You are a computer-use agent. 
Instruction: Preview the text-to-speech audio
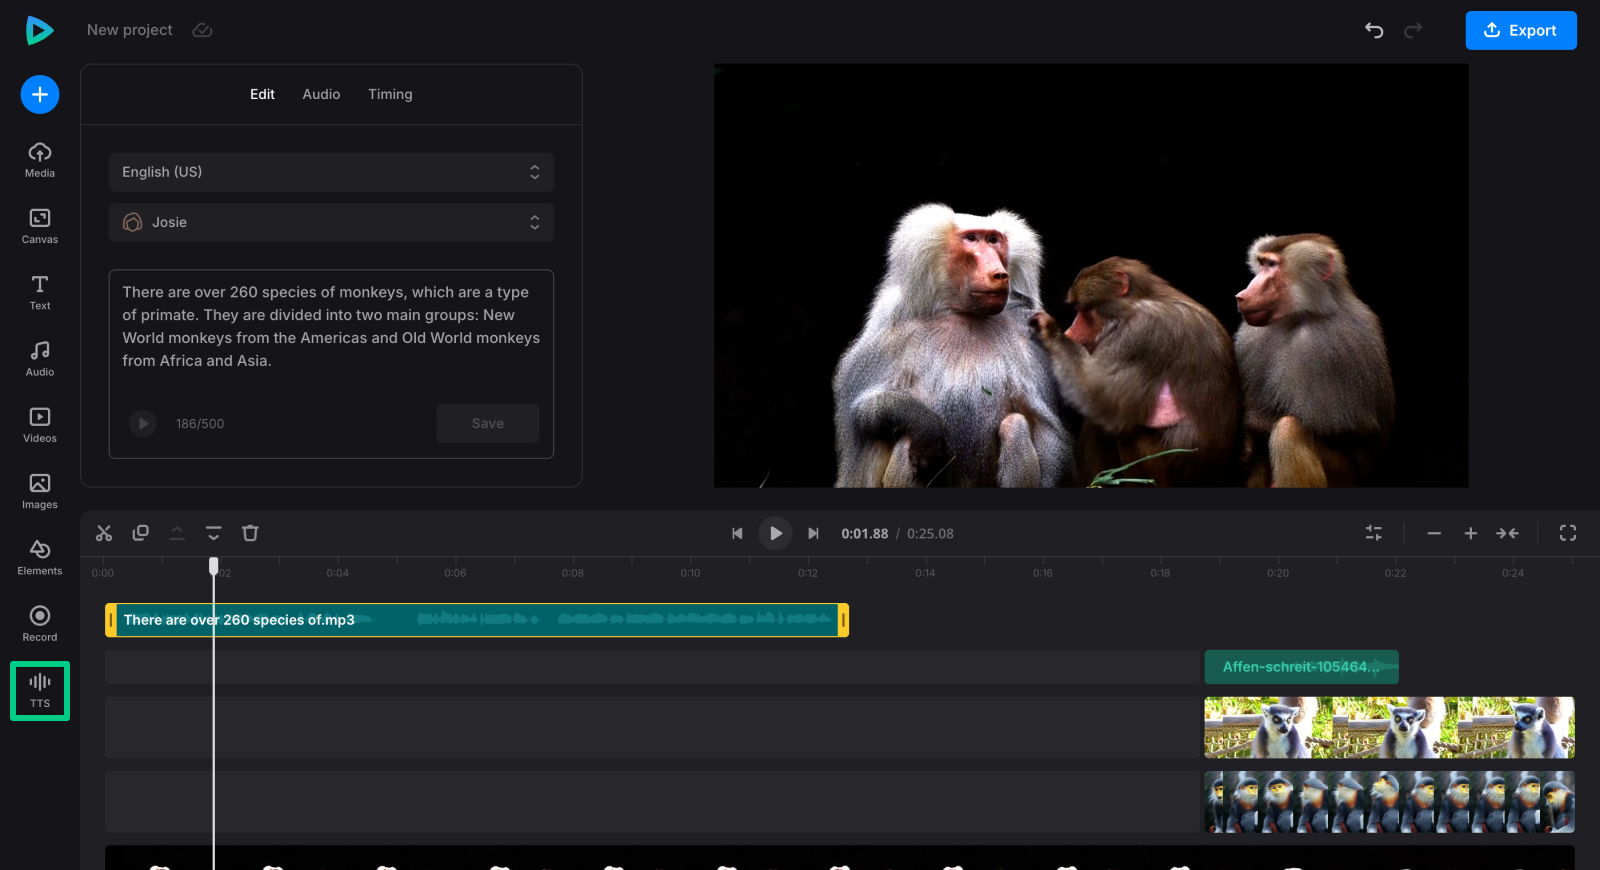tap(143, 424)
